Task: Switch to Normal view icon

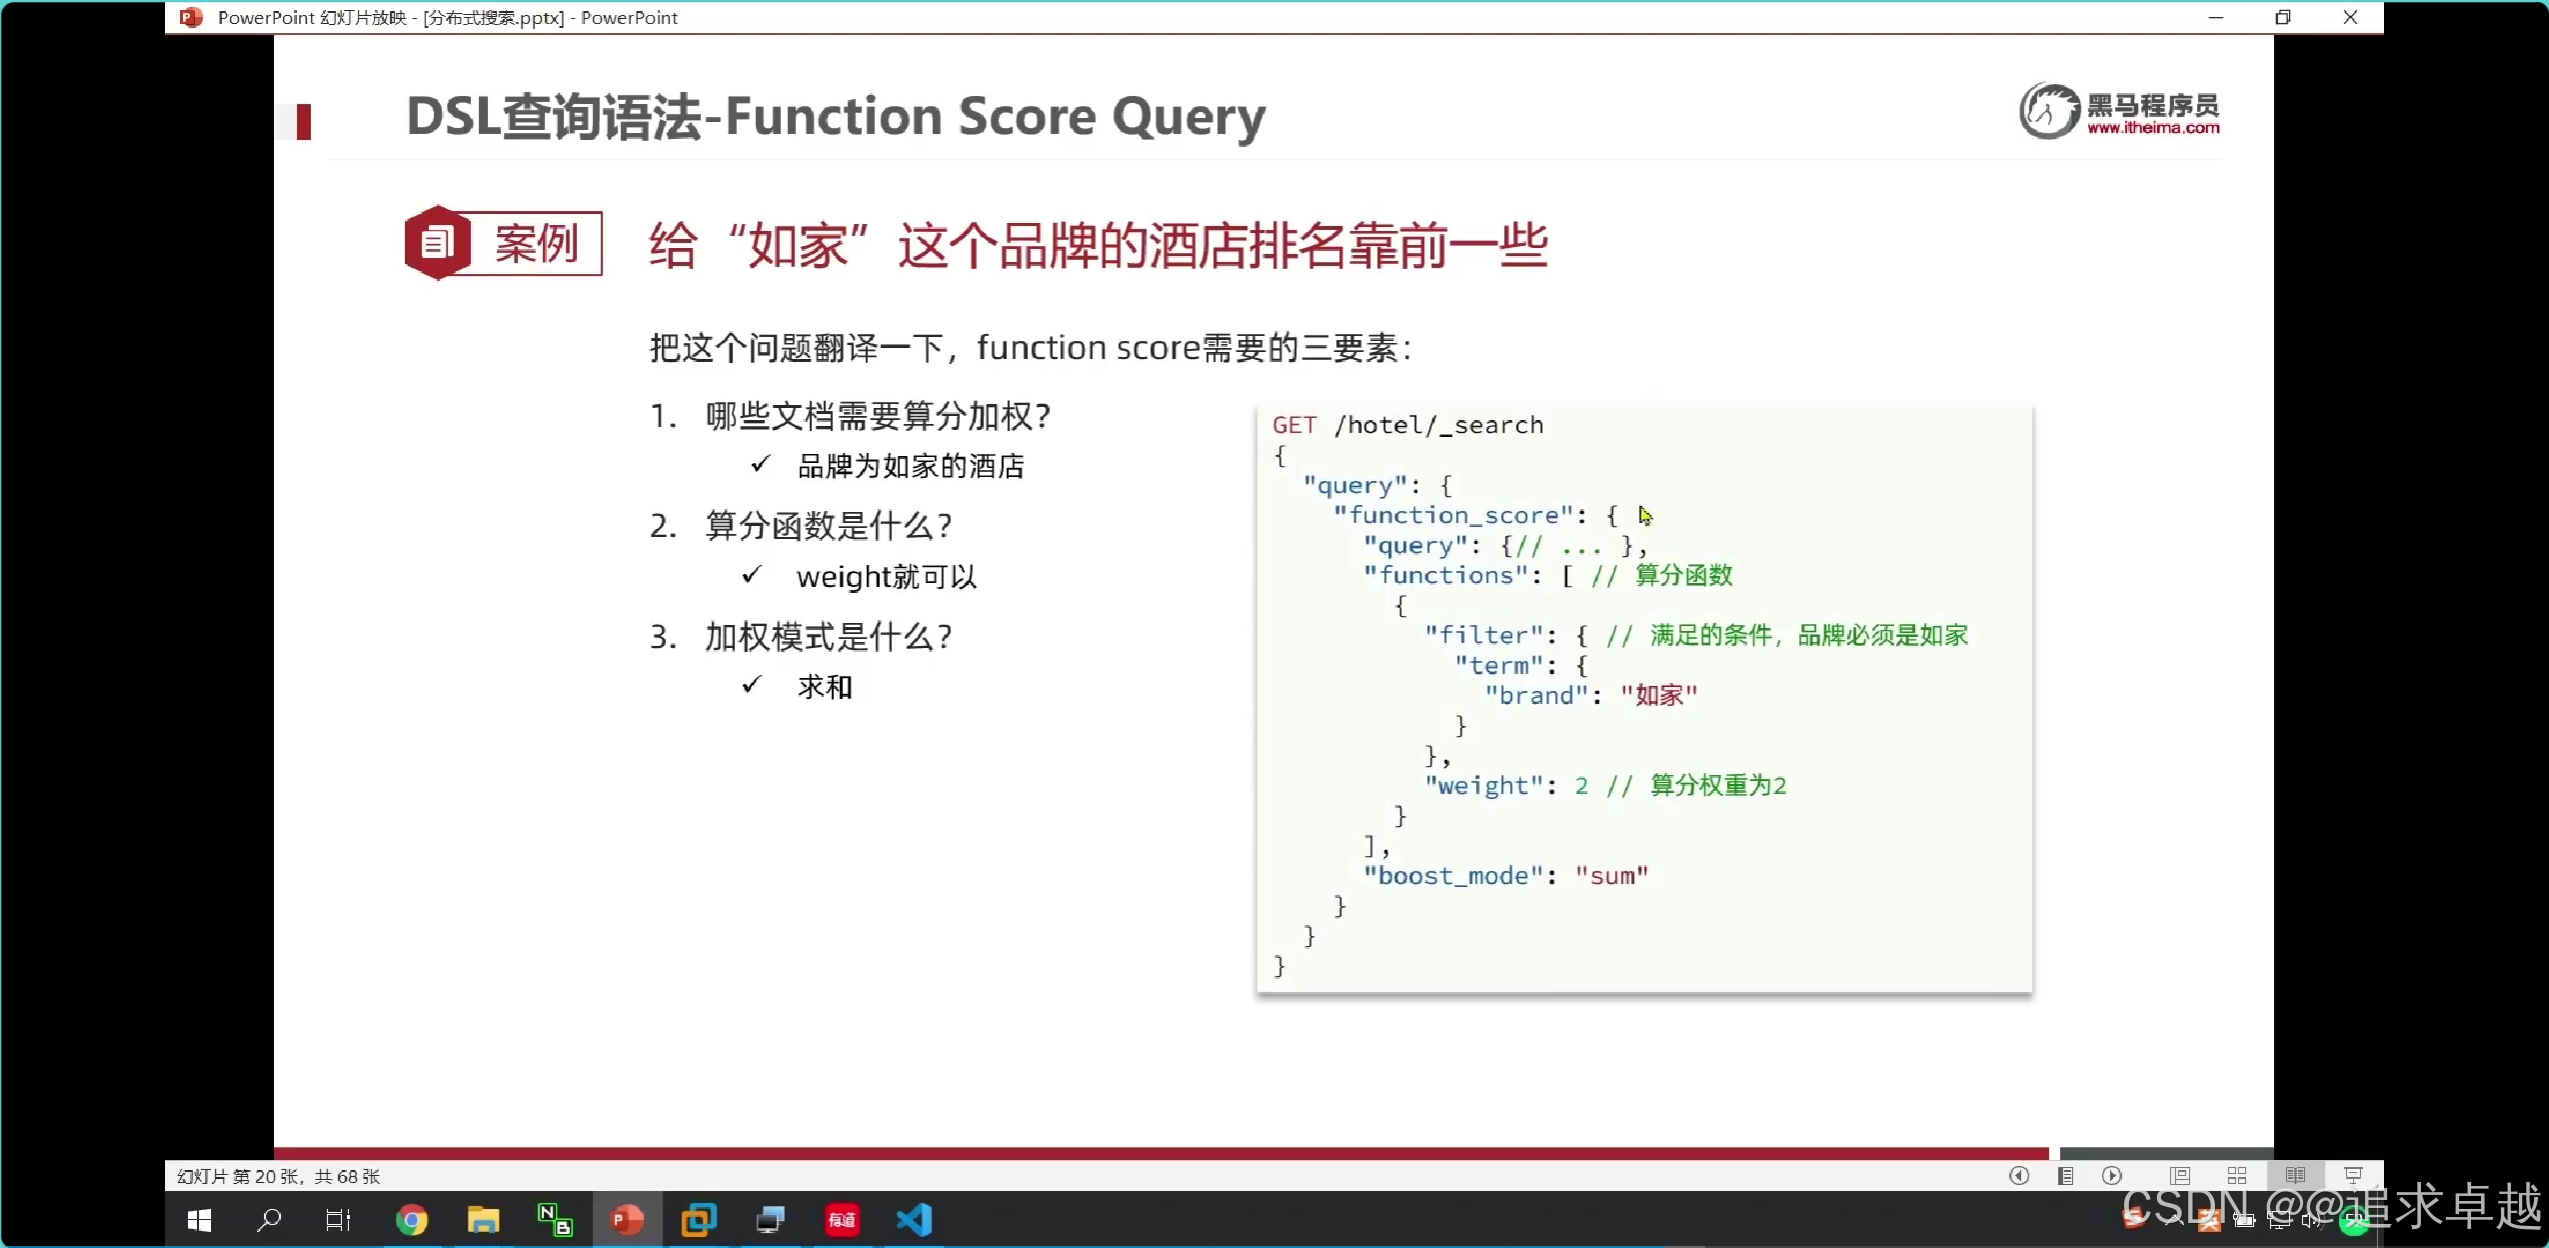Action: 2180,1176
